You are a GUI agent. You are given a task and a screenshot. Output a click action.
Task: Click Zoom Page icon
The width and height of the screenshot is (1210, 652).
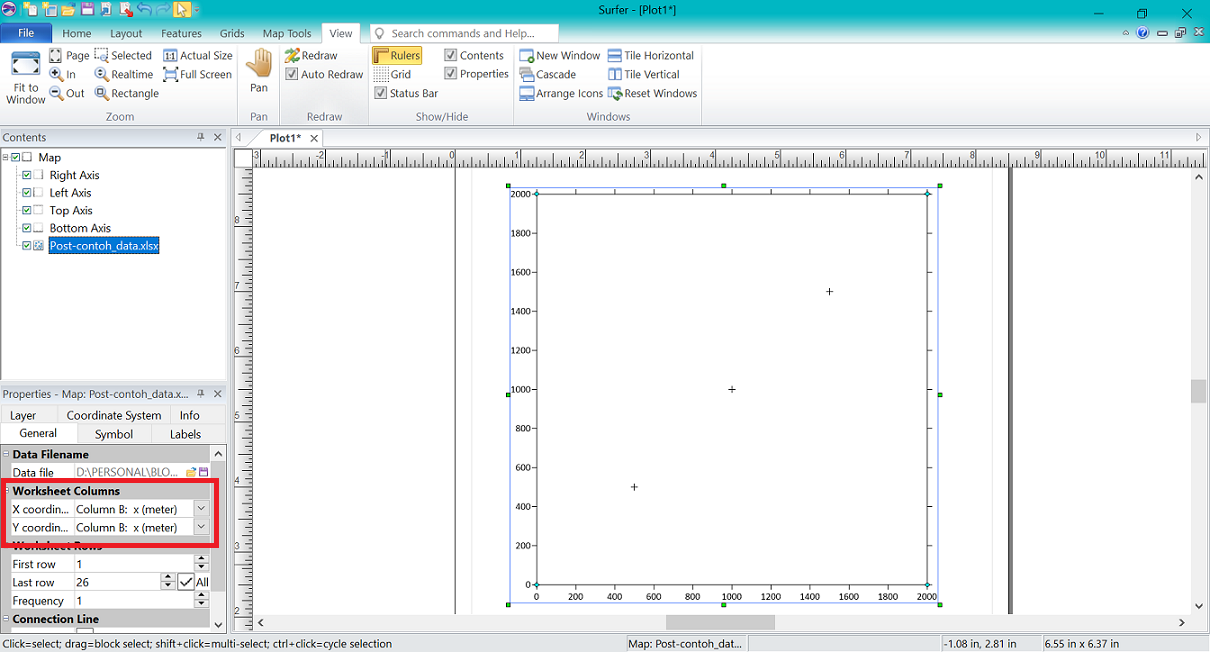(56, 55)
